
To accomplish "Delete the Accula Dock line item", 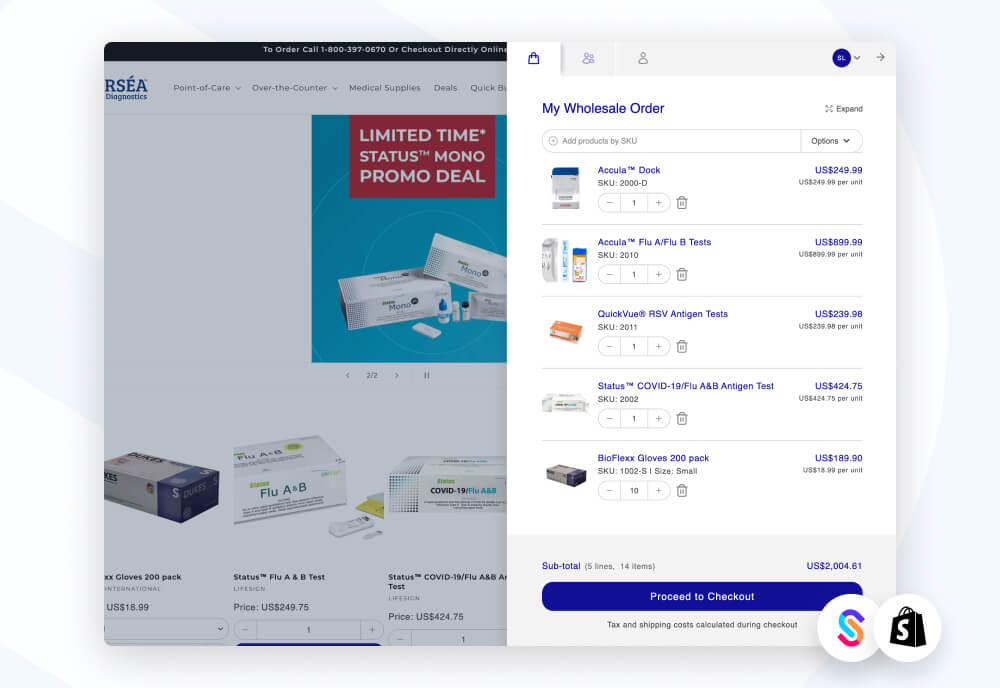I will coord(682,203).
